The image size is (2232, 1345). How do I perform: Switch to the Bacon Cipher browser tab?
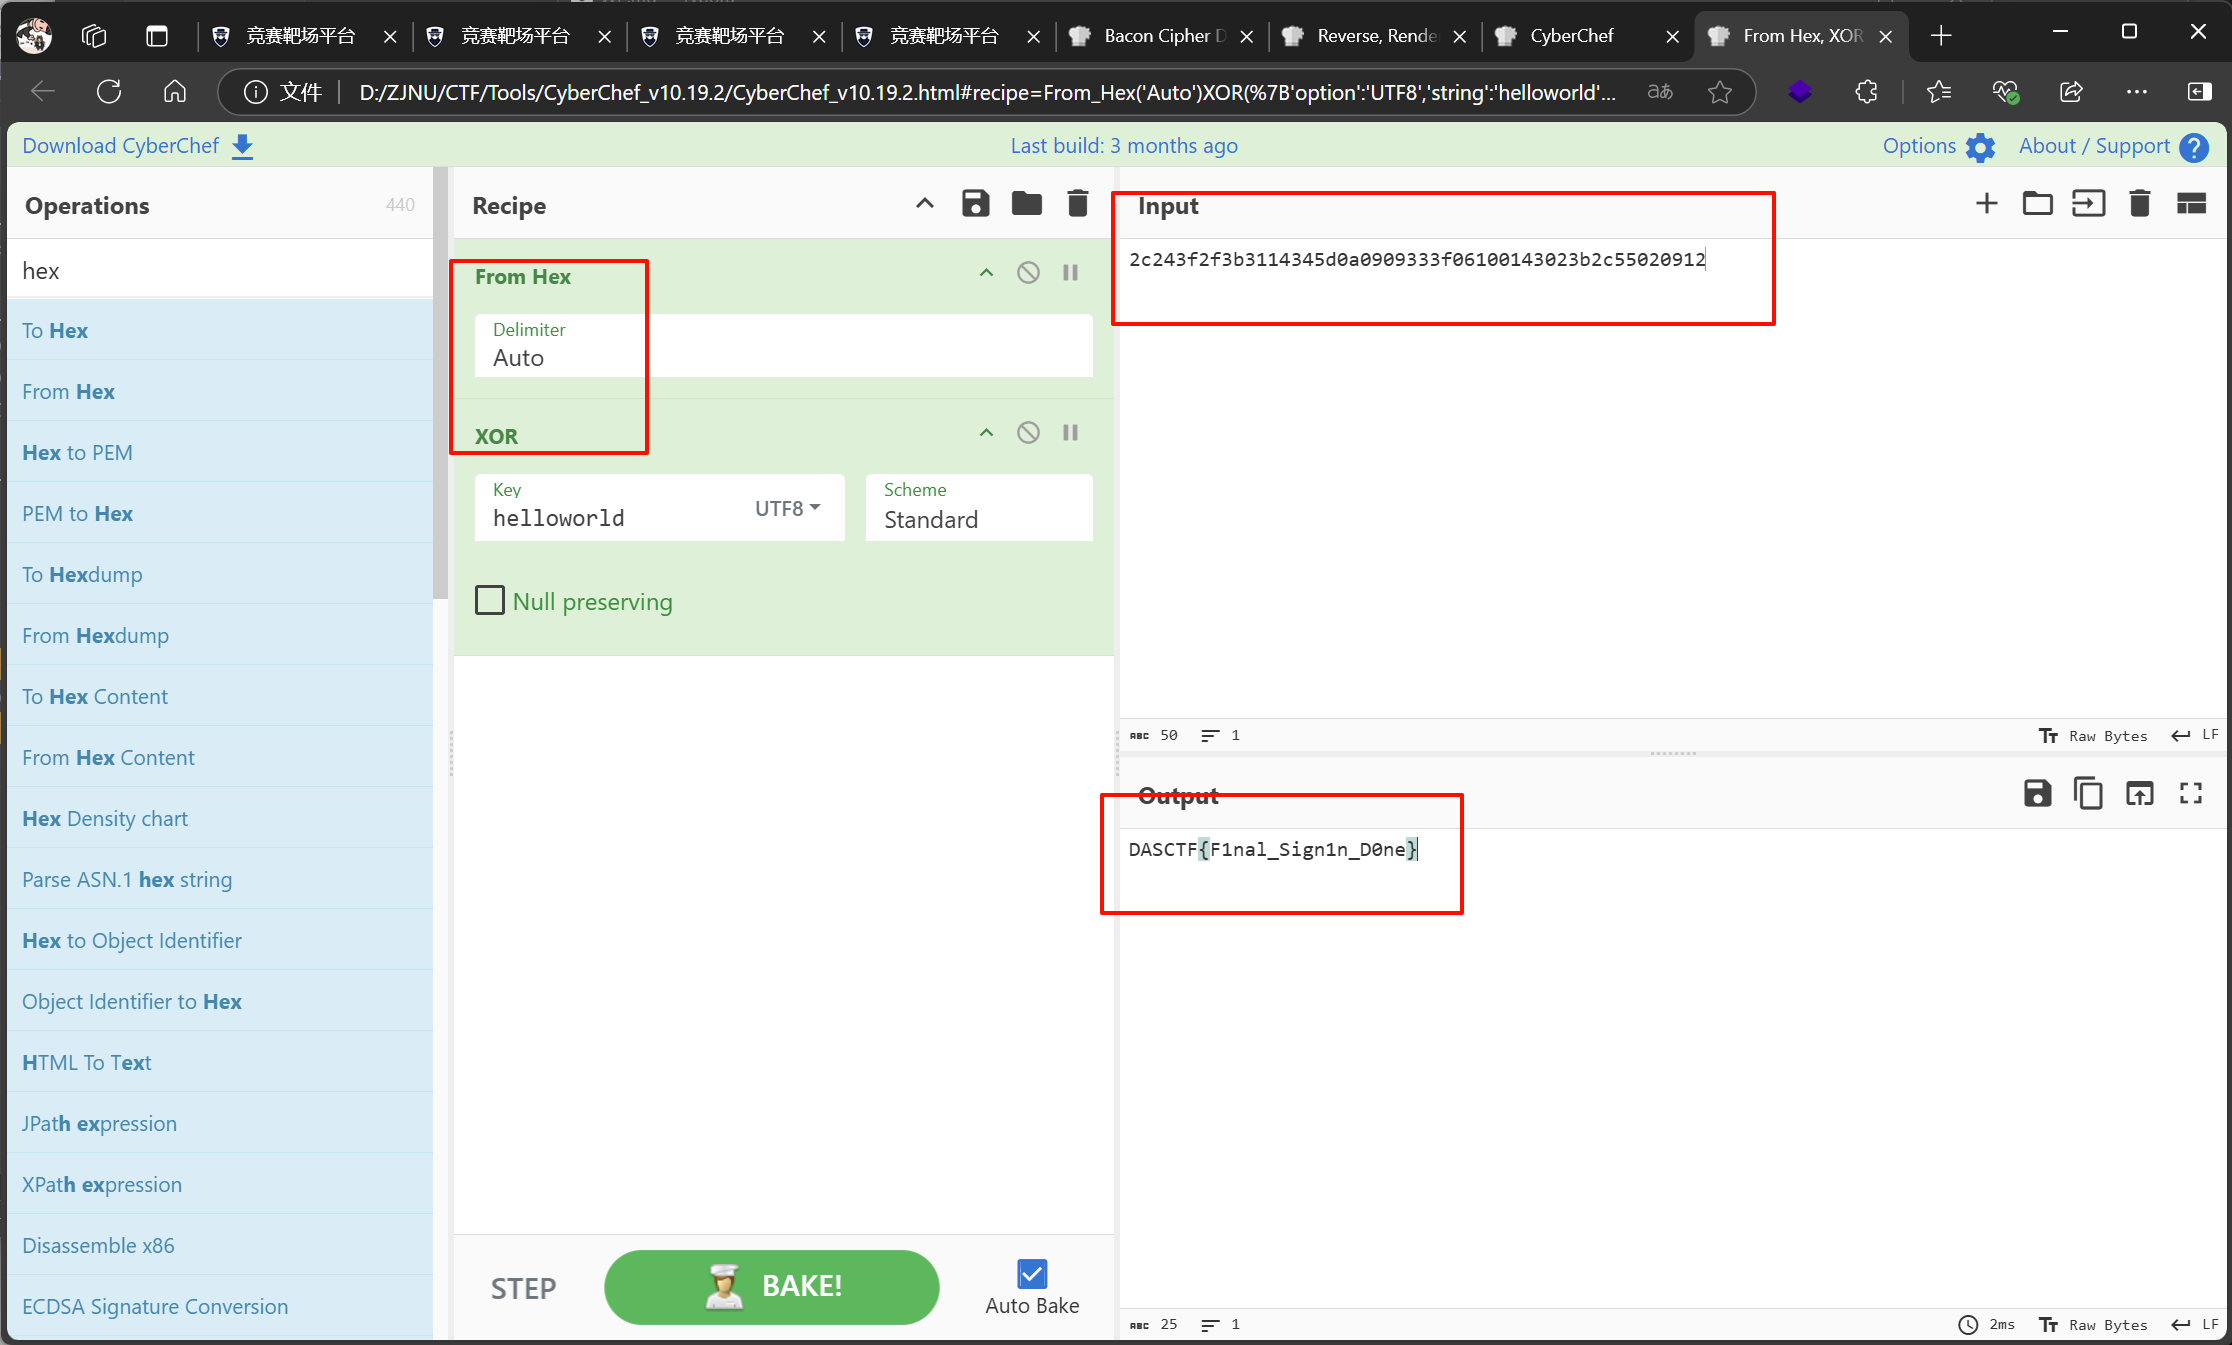(x=1161, y=36)
